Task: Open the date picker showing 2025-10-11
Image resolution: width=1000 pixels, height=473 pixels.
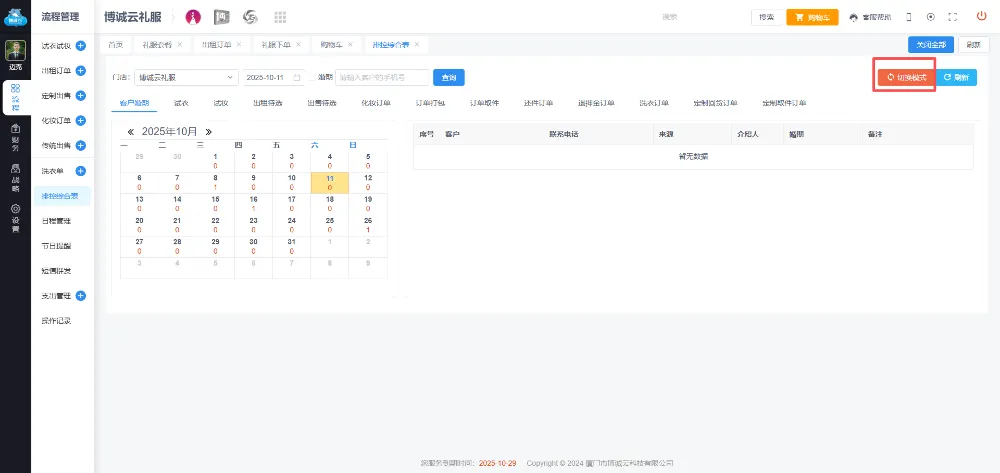Action: point(273,77)
